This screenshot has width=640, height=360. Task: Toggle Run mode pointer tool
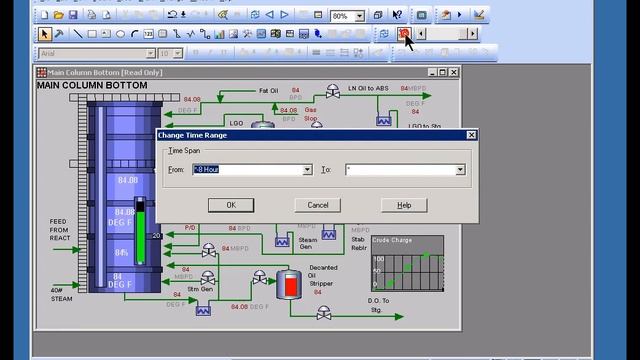click(x=44, y=34)
